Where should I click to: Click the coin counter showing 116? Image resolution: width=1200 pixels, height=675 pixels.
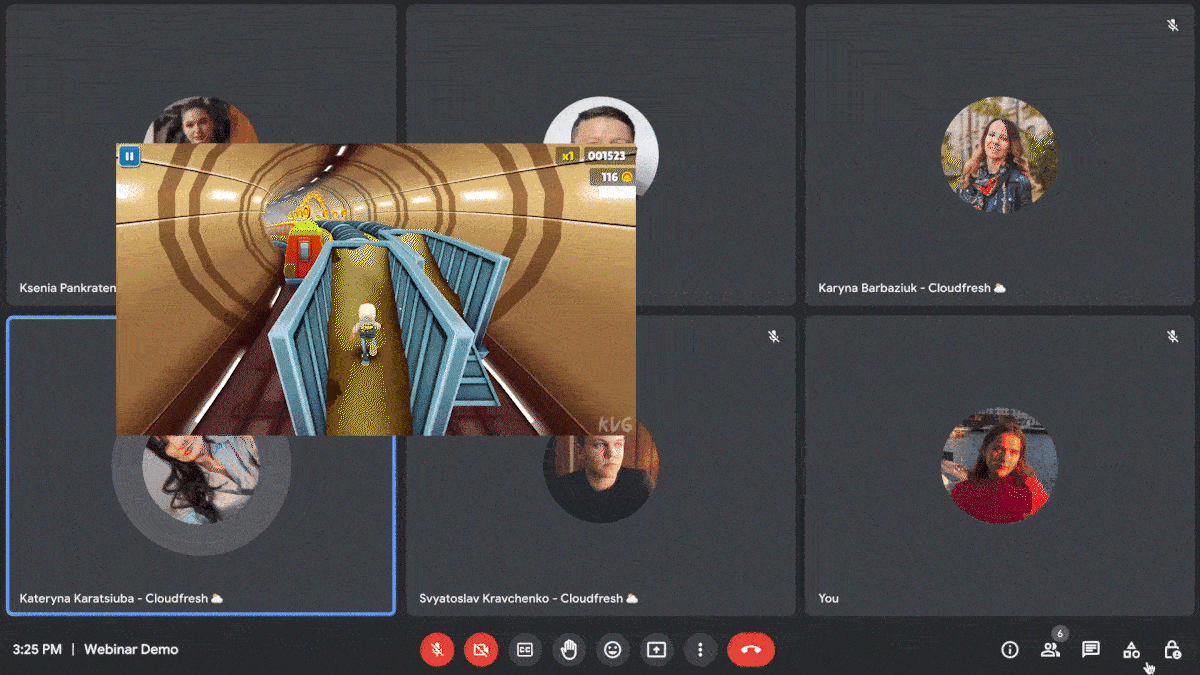[x=612, y=177]
